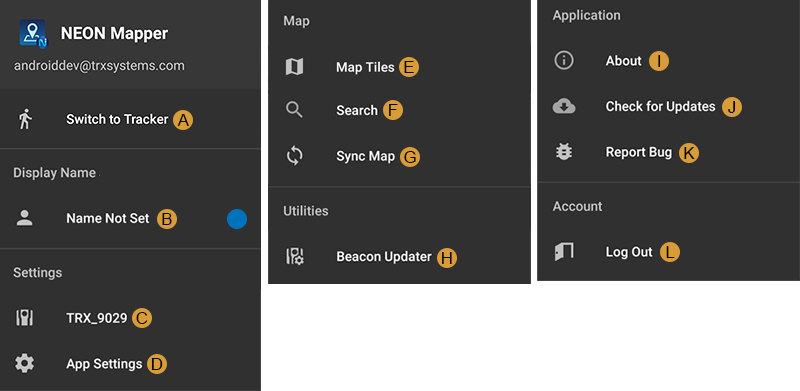Click the person icon beside Name Not Set
The height and width of the screenshot is (391, 800).
click(x=24, y=218)
